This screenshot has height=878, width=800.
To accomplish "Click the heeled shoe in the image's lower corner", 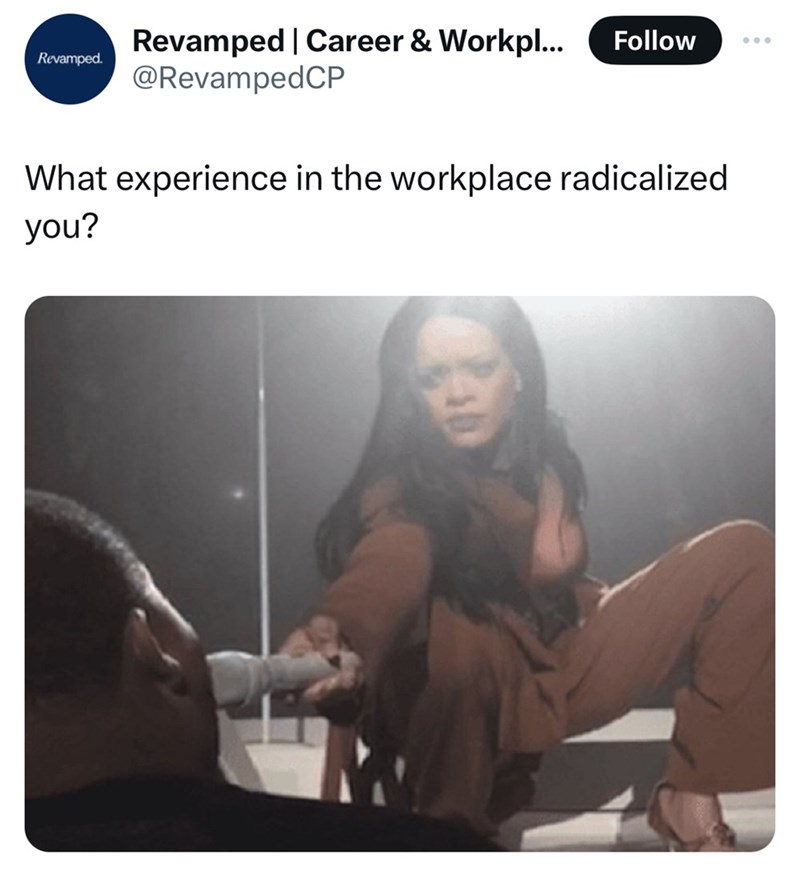I will pyautogui.click(x=691, y=818).
